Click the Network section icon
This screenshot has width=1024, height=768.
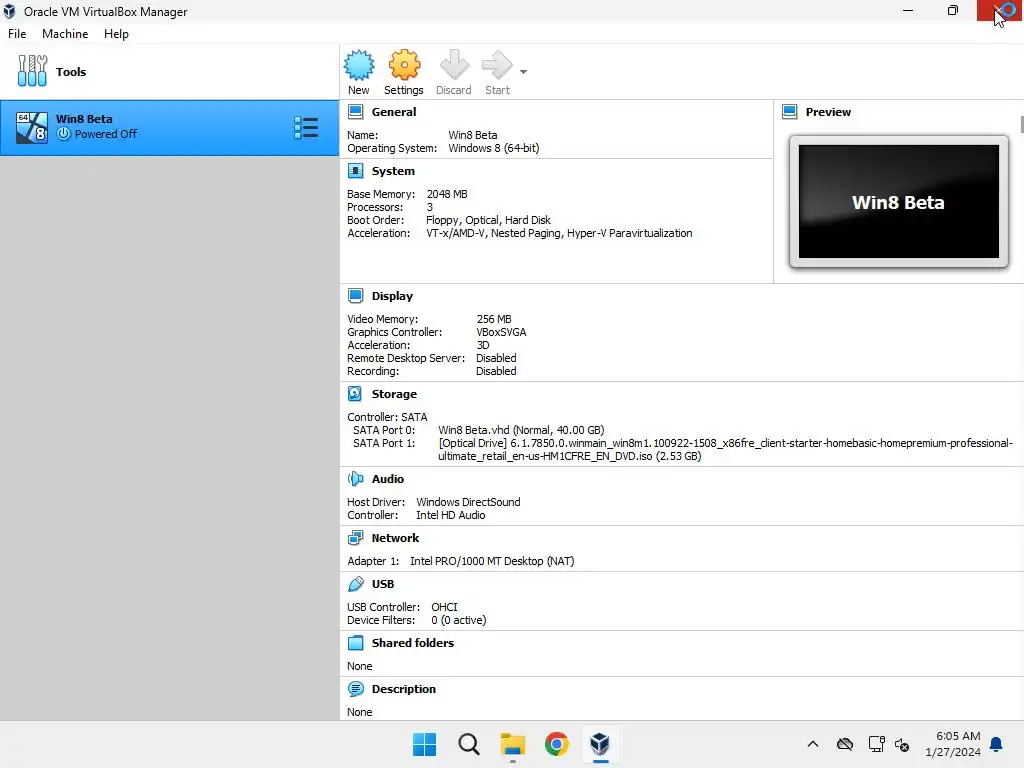click(x=355, y=538)
